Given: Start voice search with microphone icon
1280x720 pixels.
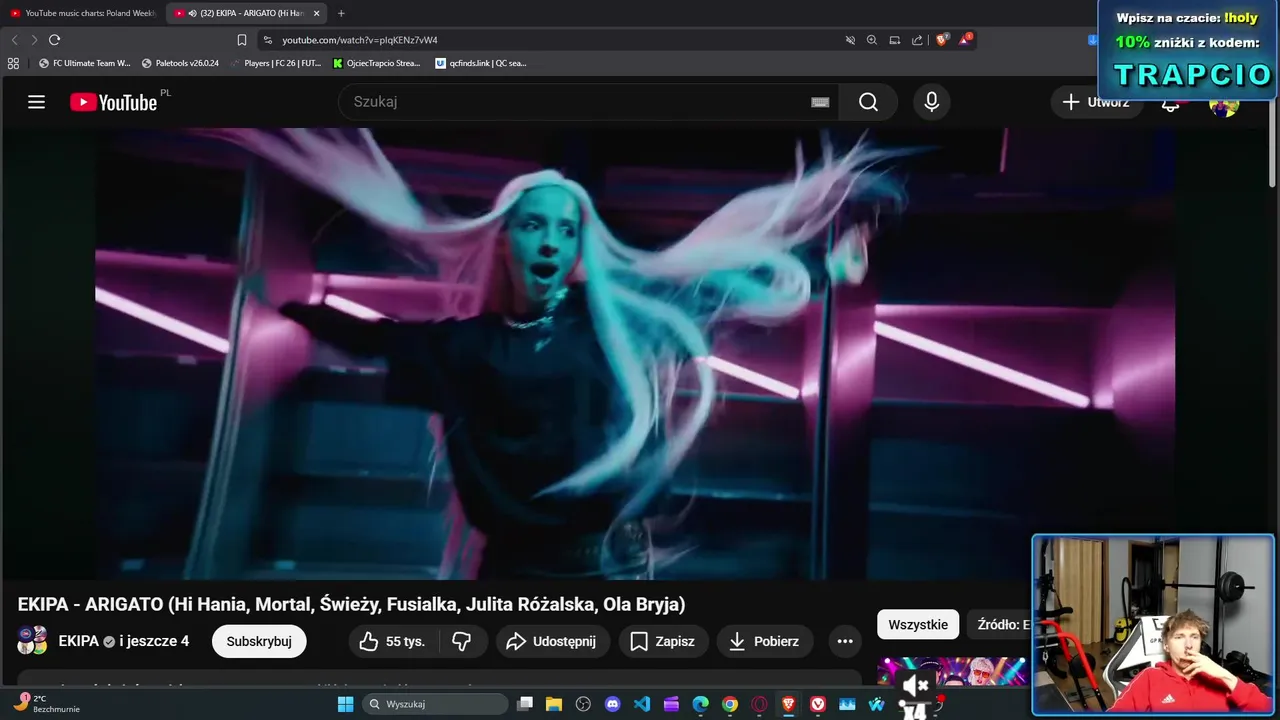Looking at the screenshot, I should click(x=931, y=102).
